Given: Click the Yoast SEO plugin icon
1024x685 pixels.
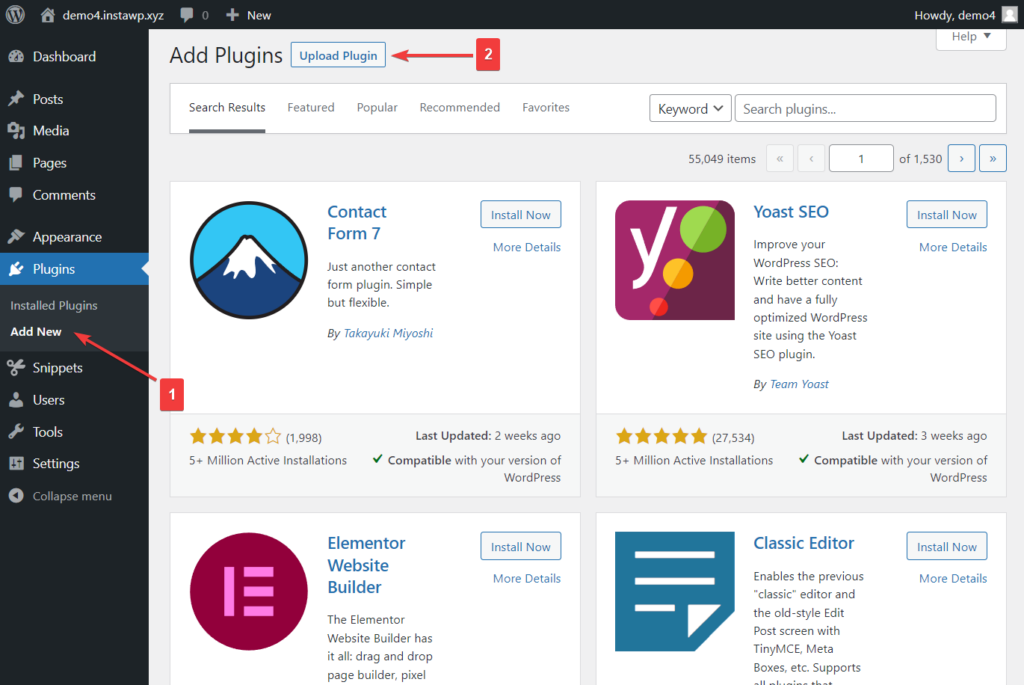Looking at the screenshot, I should pyautogui.click(x=675, y=260).
